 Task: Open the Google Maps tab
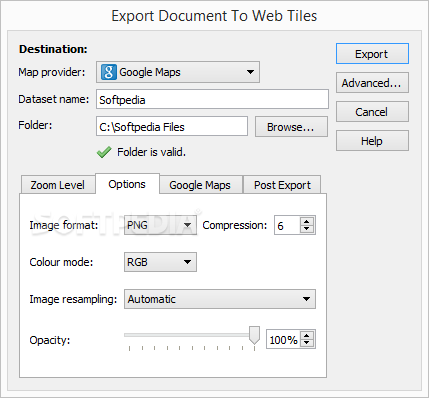[200, 185]
